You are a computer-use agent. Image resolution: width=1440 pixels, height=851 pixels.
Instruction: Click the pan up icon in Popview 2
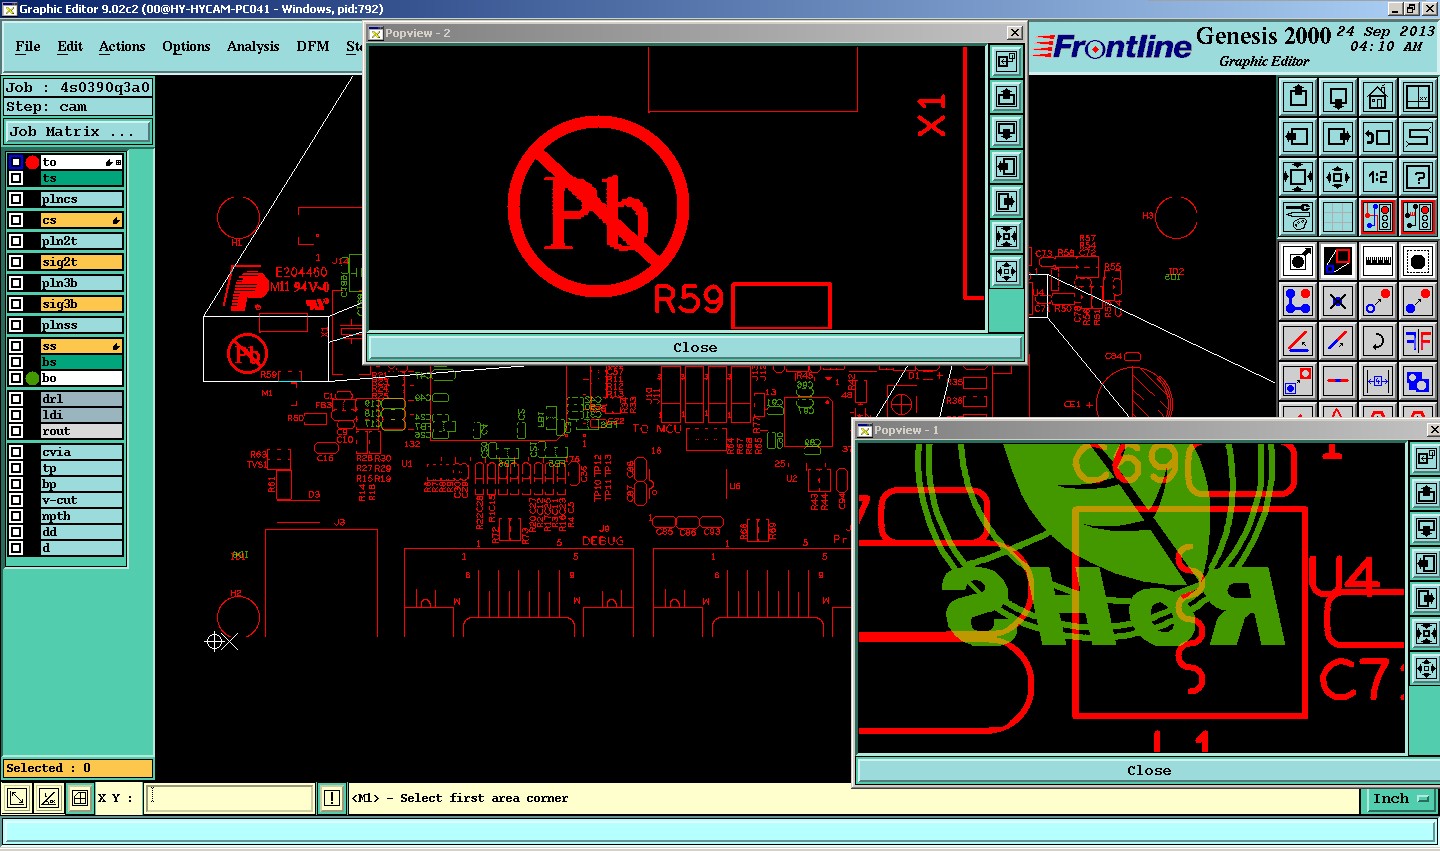(x=1006, y=97)
